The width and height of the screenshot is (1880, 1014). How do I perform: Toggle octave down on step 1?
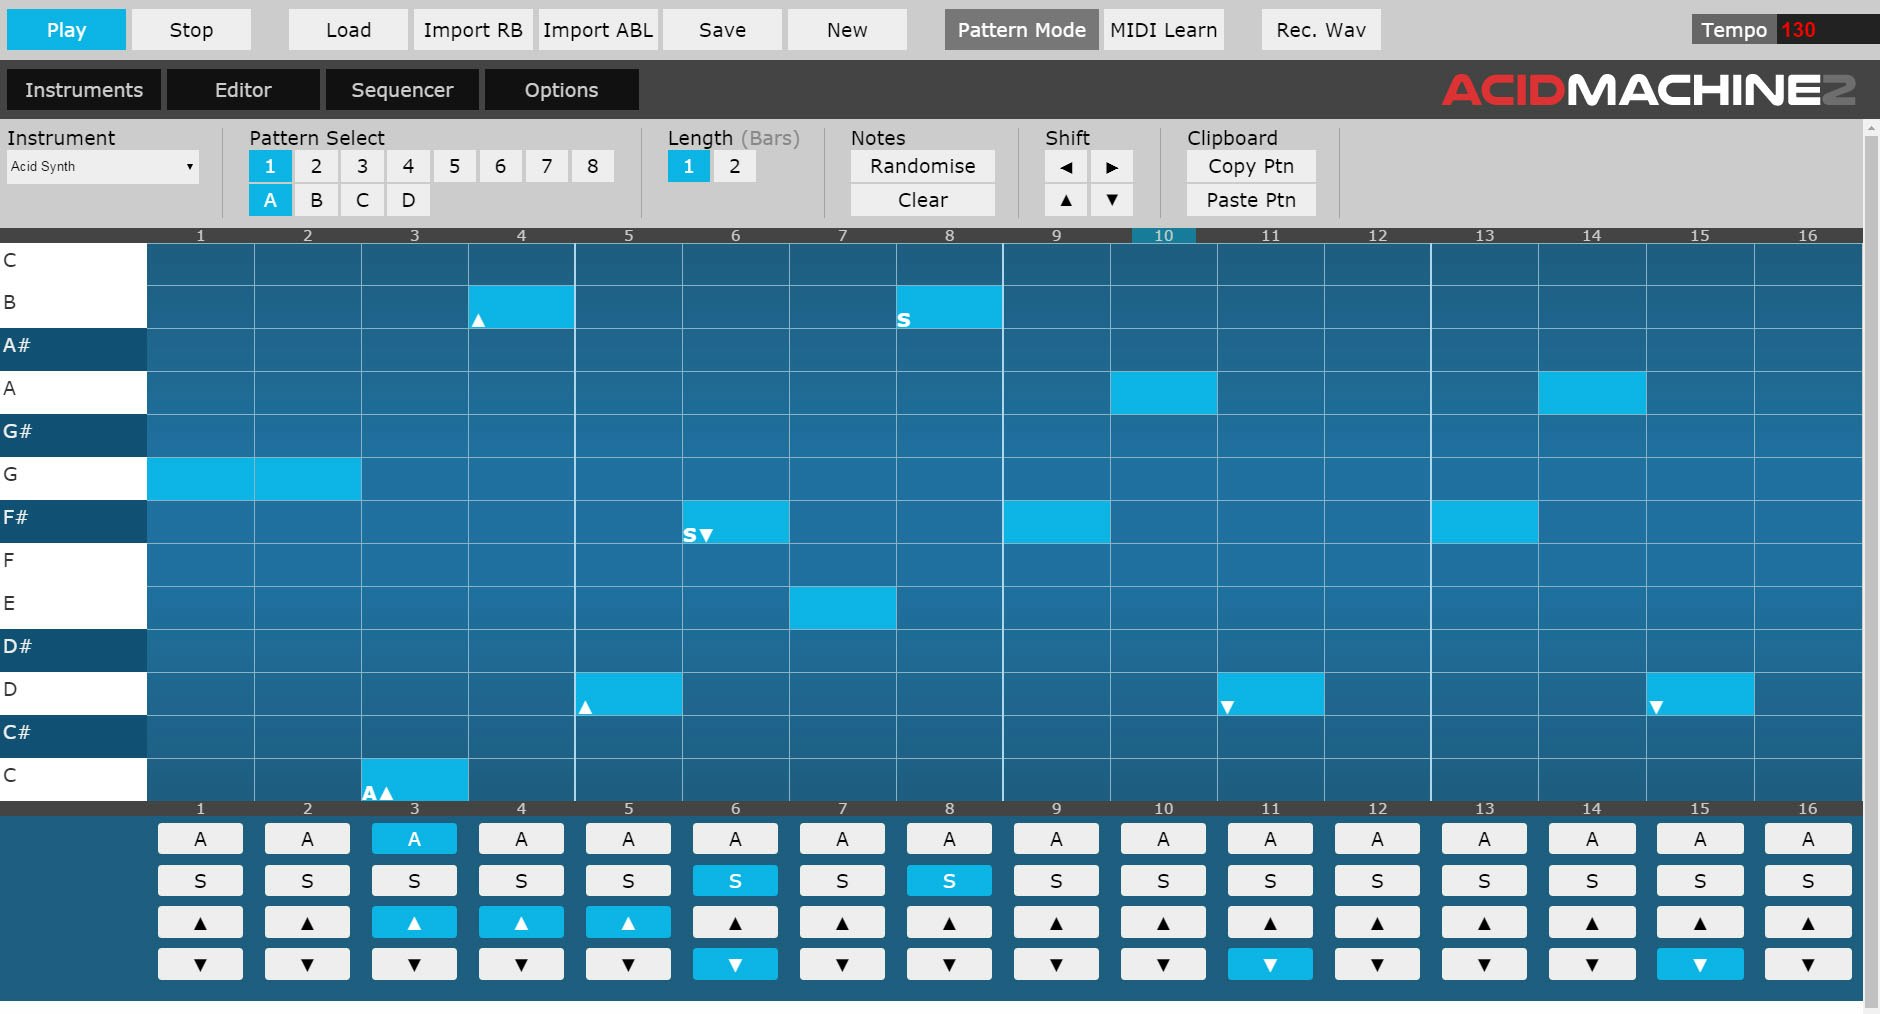(x=200, y=965)
